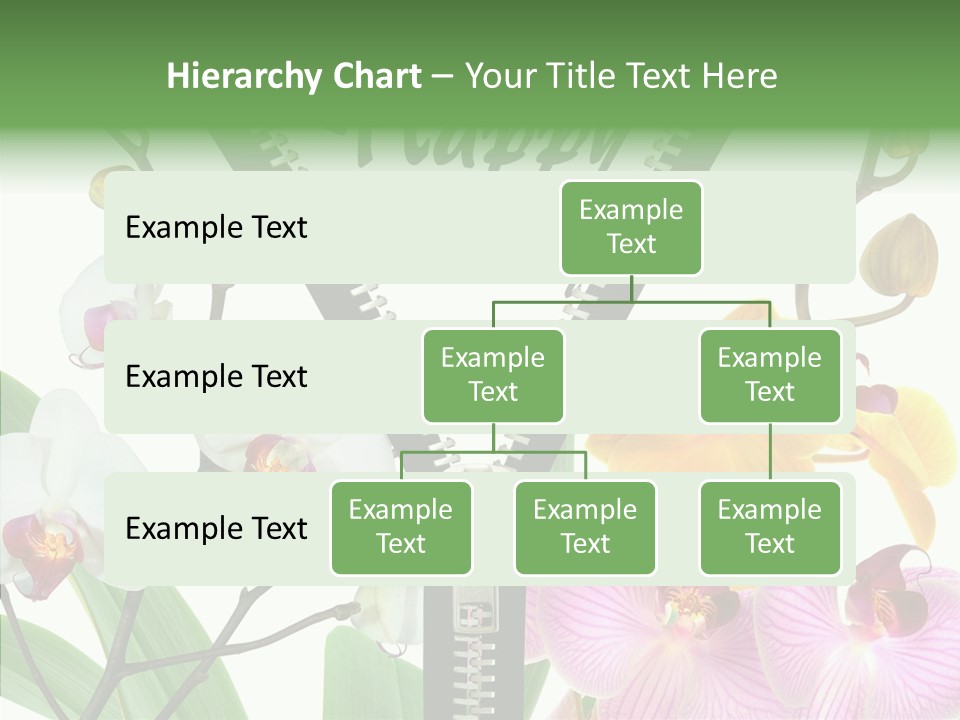This screenshot has height=720, width=960.
Task: Select connector line below the root node
Action: tap(631, 289)
